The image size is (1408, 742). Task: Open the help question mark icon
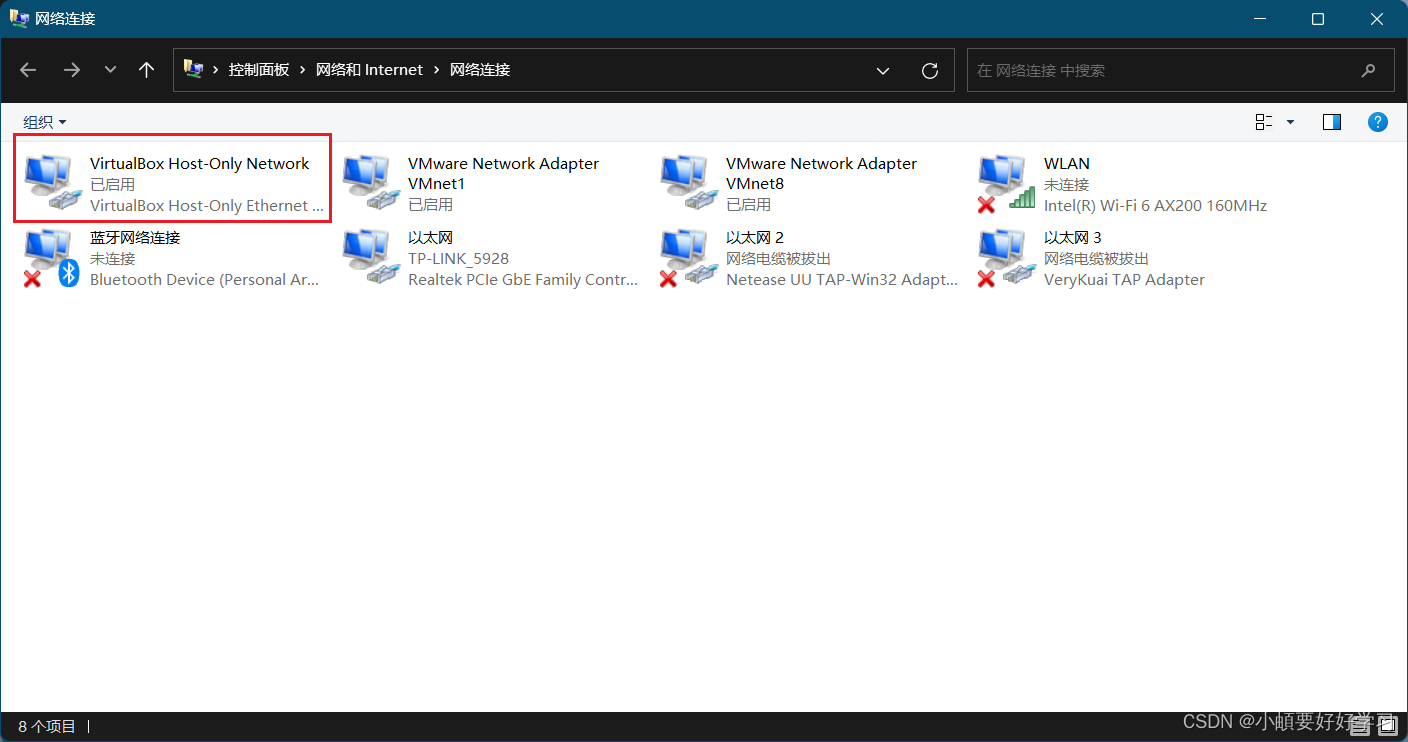[1378, 122]
